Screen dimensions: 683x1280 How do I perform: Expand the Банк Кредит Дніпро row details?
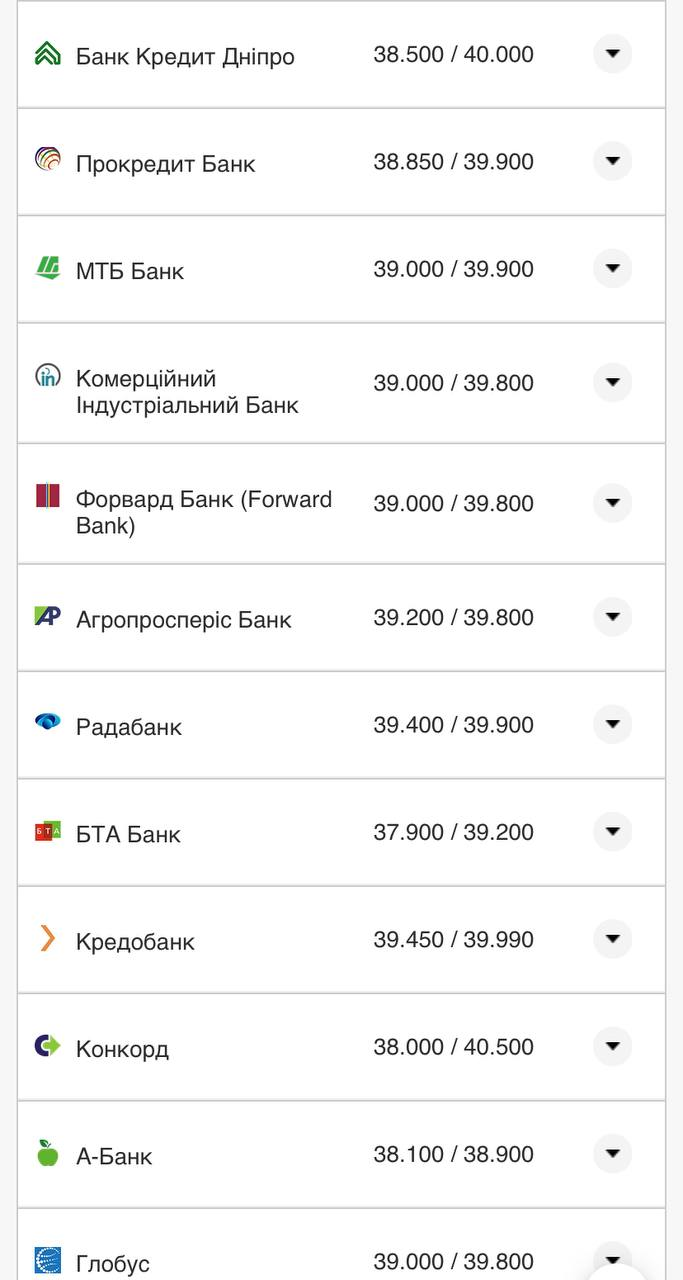tap(612, 53)
